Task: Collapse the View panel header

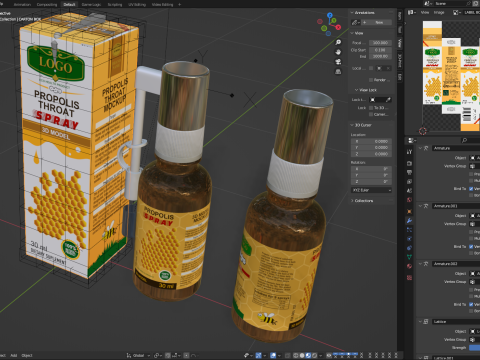Action: coord(352,33)
